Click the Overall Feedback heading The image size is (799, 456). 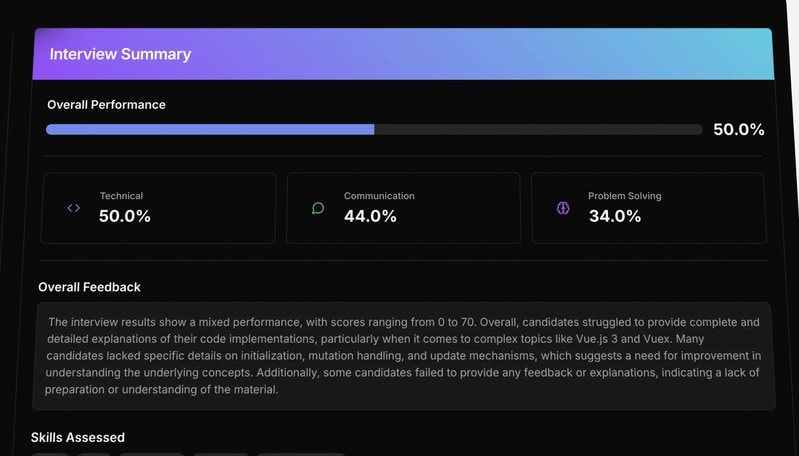pos(89,287)
